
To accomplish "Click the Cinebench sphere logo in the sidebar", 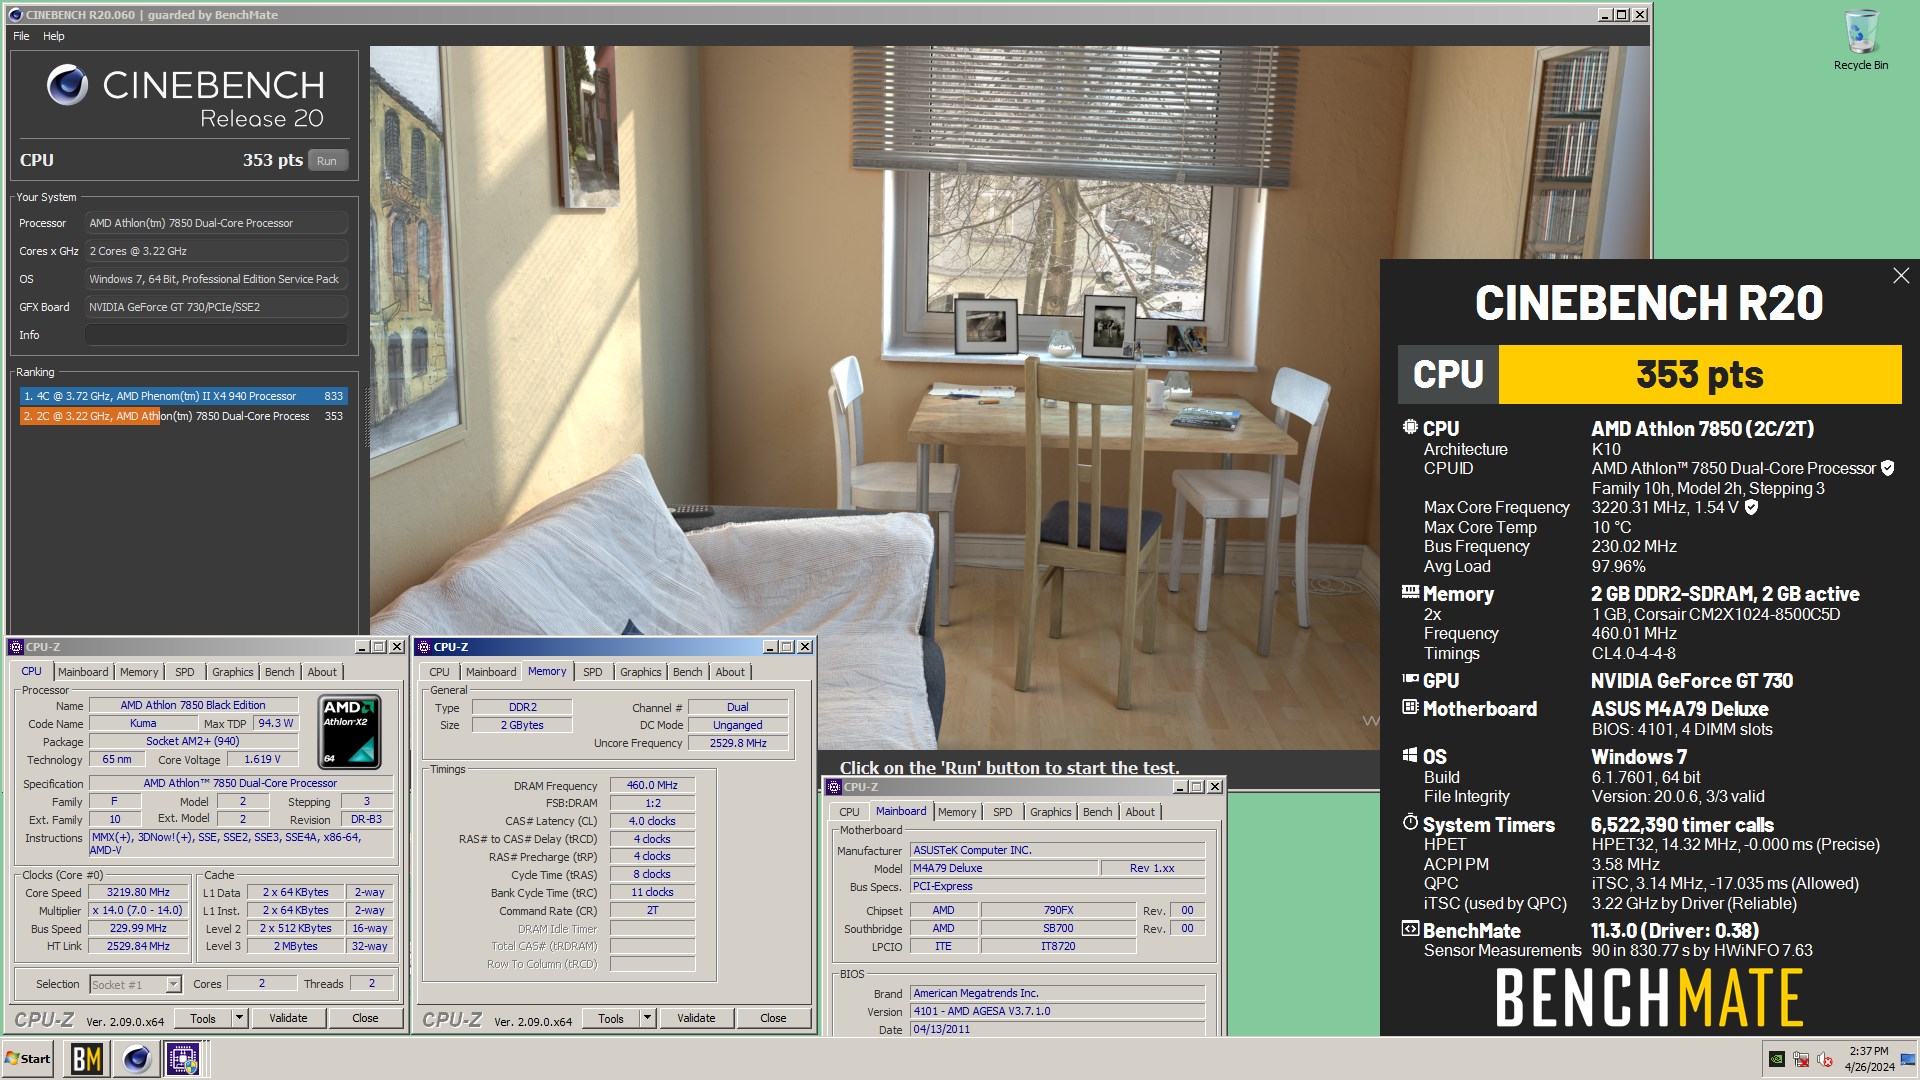I will tap(68, 85).
